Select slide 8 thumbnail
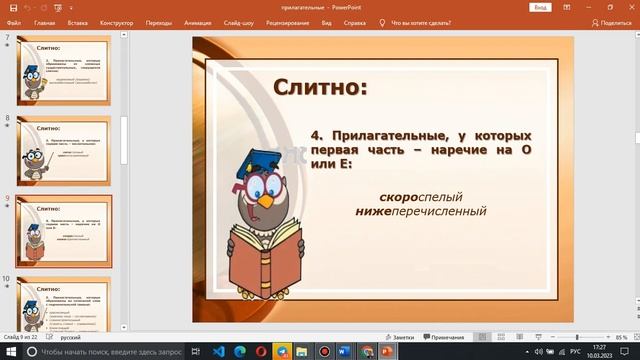 (64, 151)
